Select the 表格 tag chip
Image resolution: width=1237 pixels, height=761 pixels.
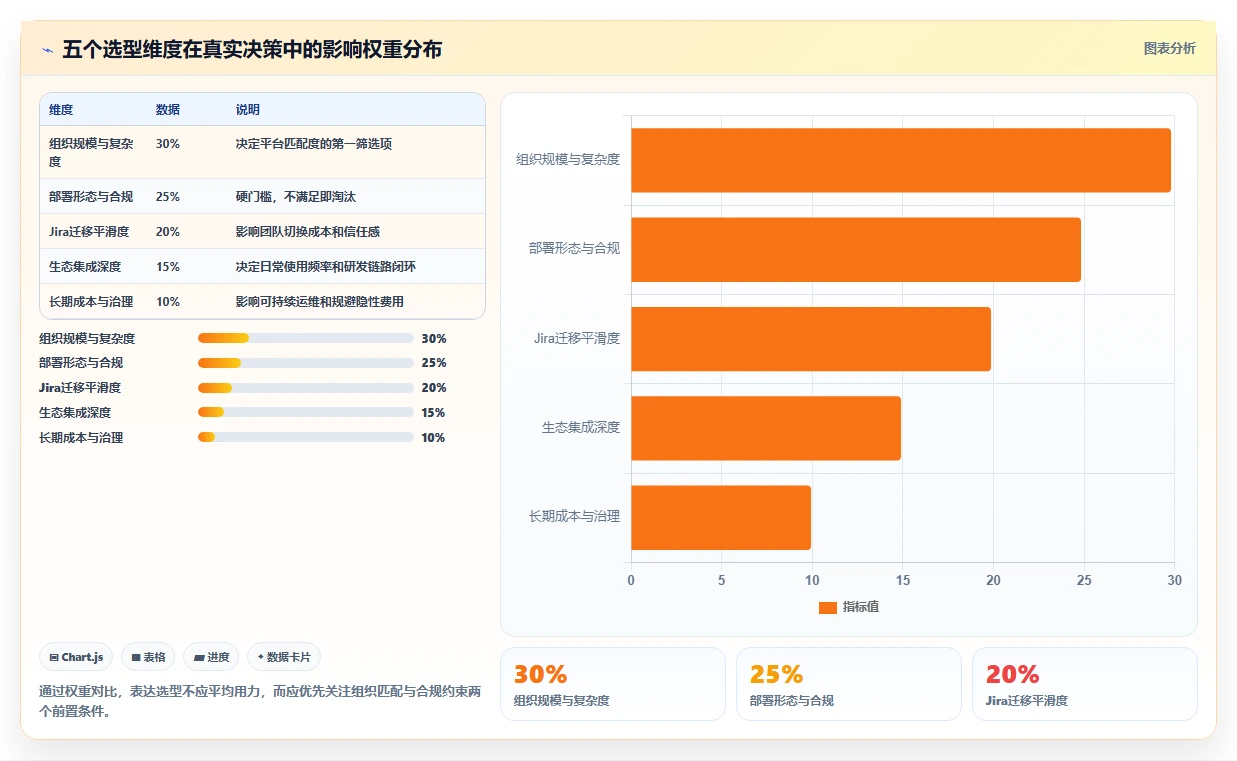pyautogui.click(x=148, y=657)
